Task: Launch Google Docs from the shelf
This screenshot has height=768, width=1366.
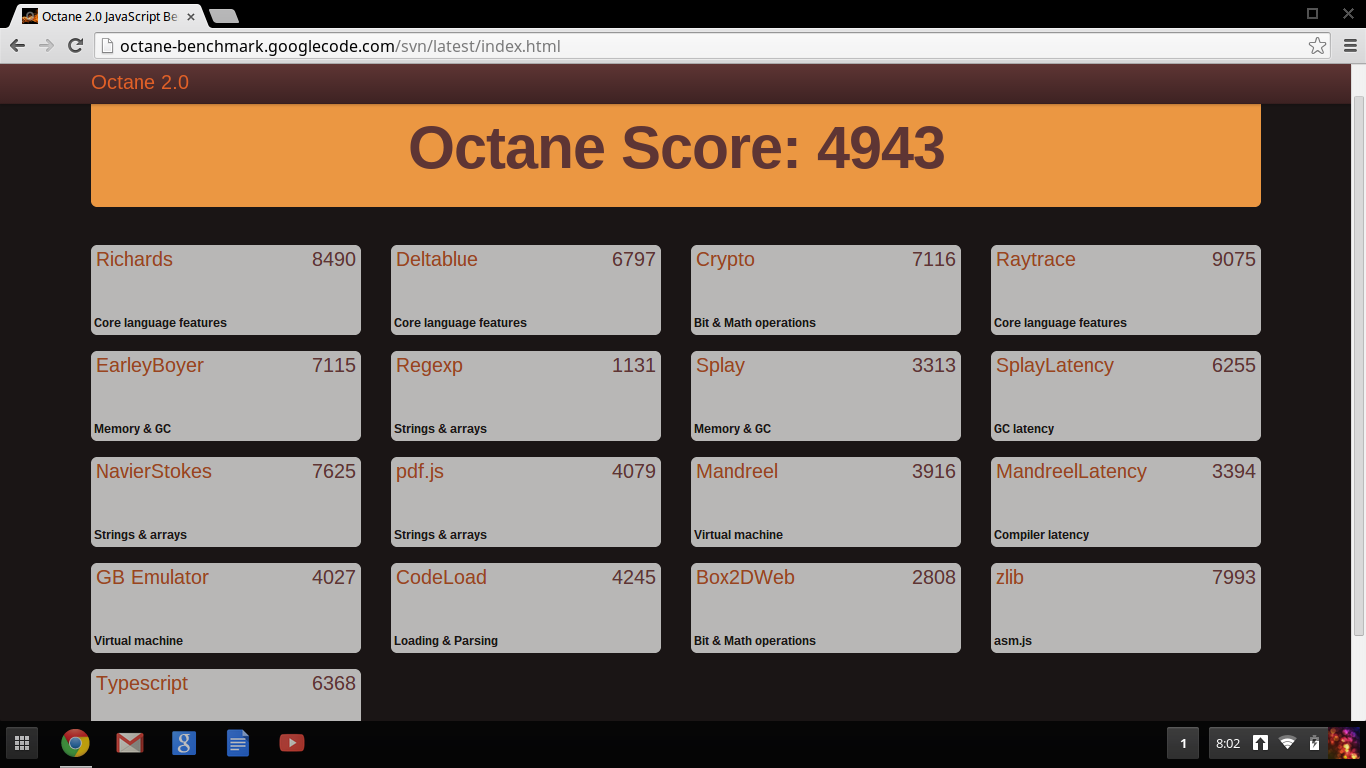Action: tap(237, 743)
